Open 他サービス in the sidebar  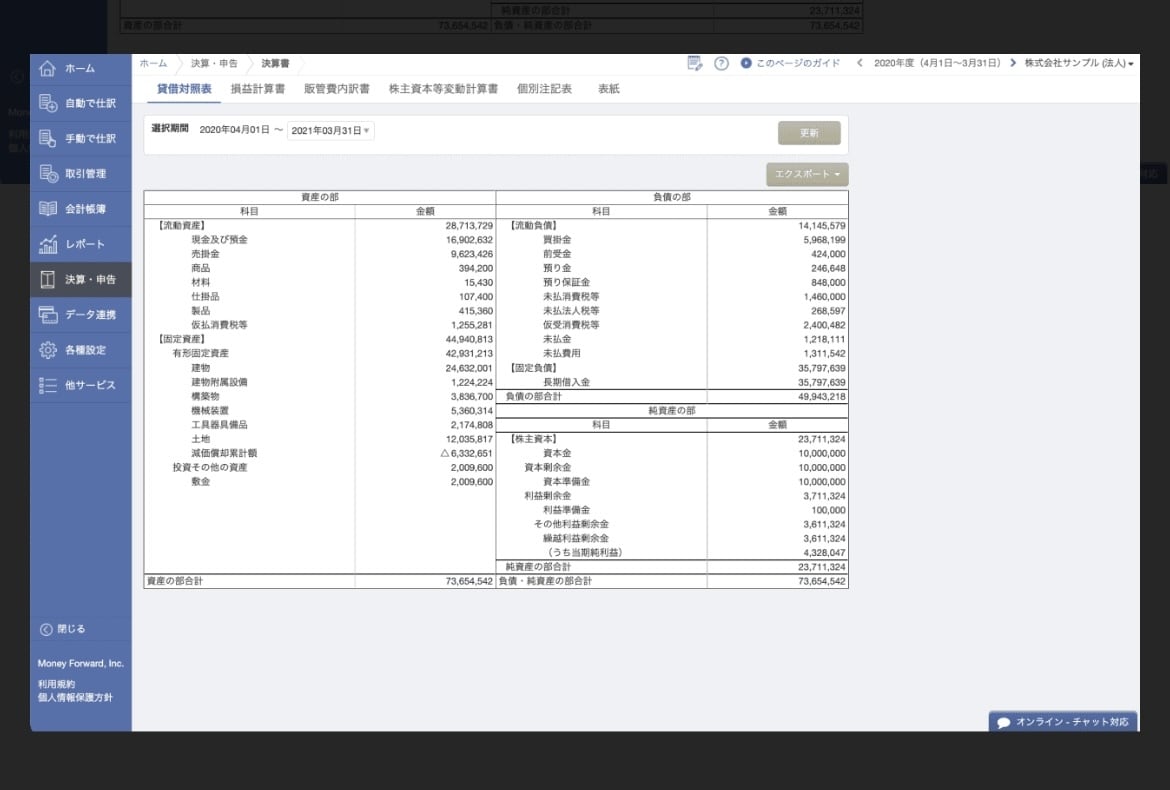(x=81, y=385)
